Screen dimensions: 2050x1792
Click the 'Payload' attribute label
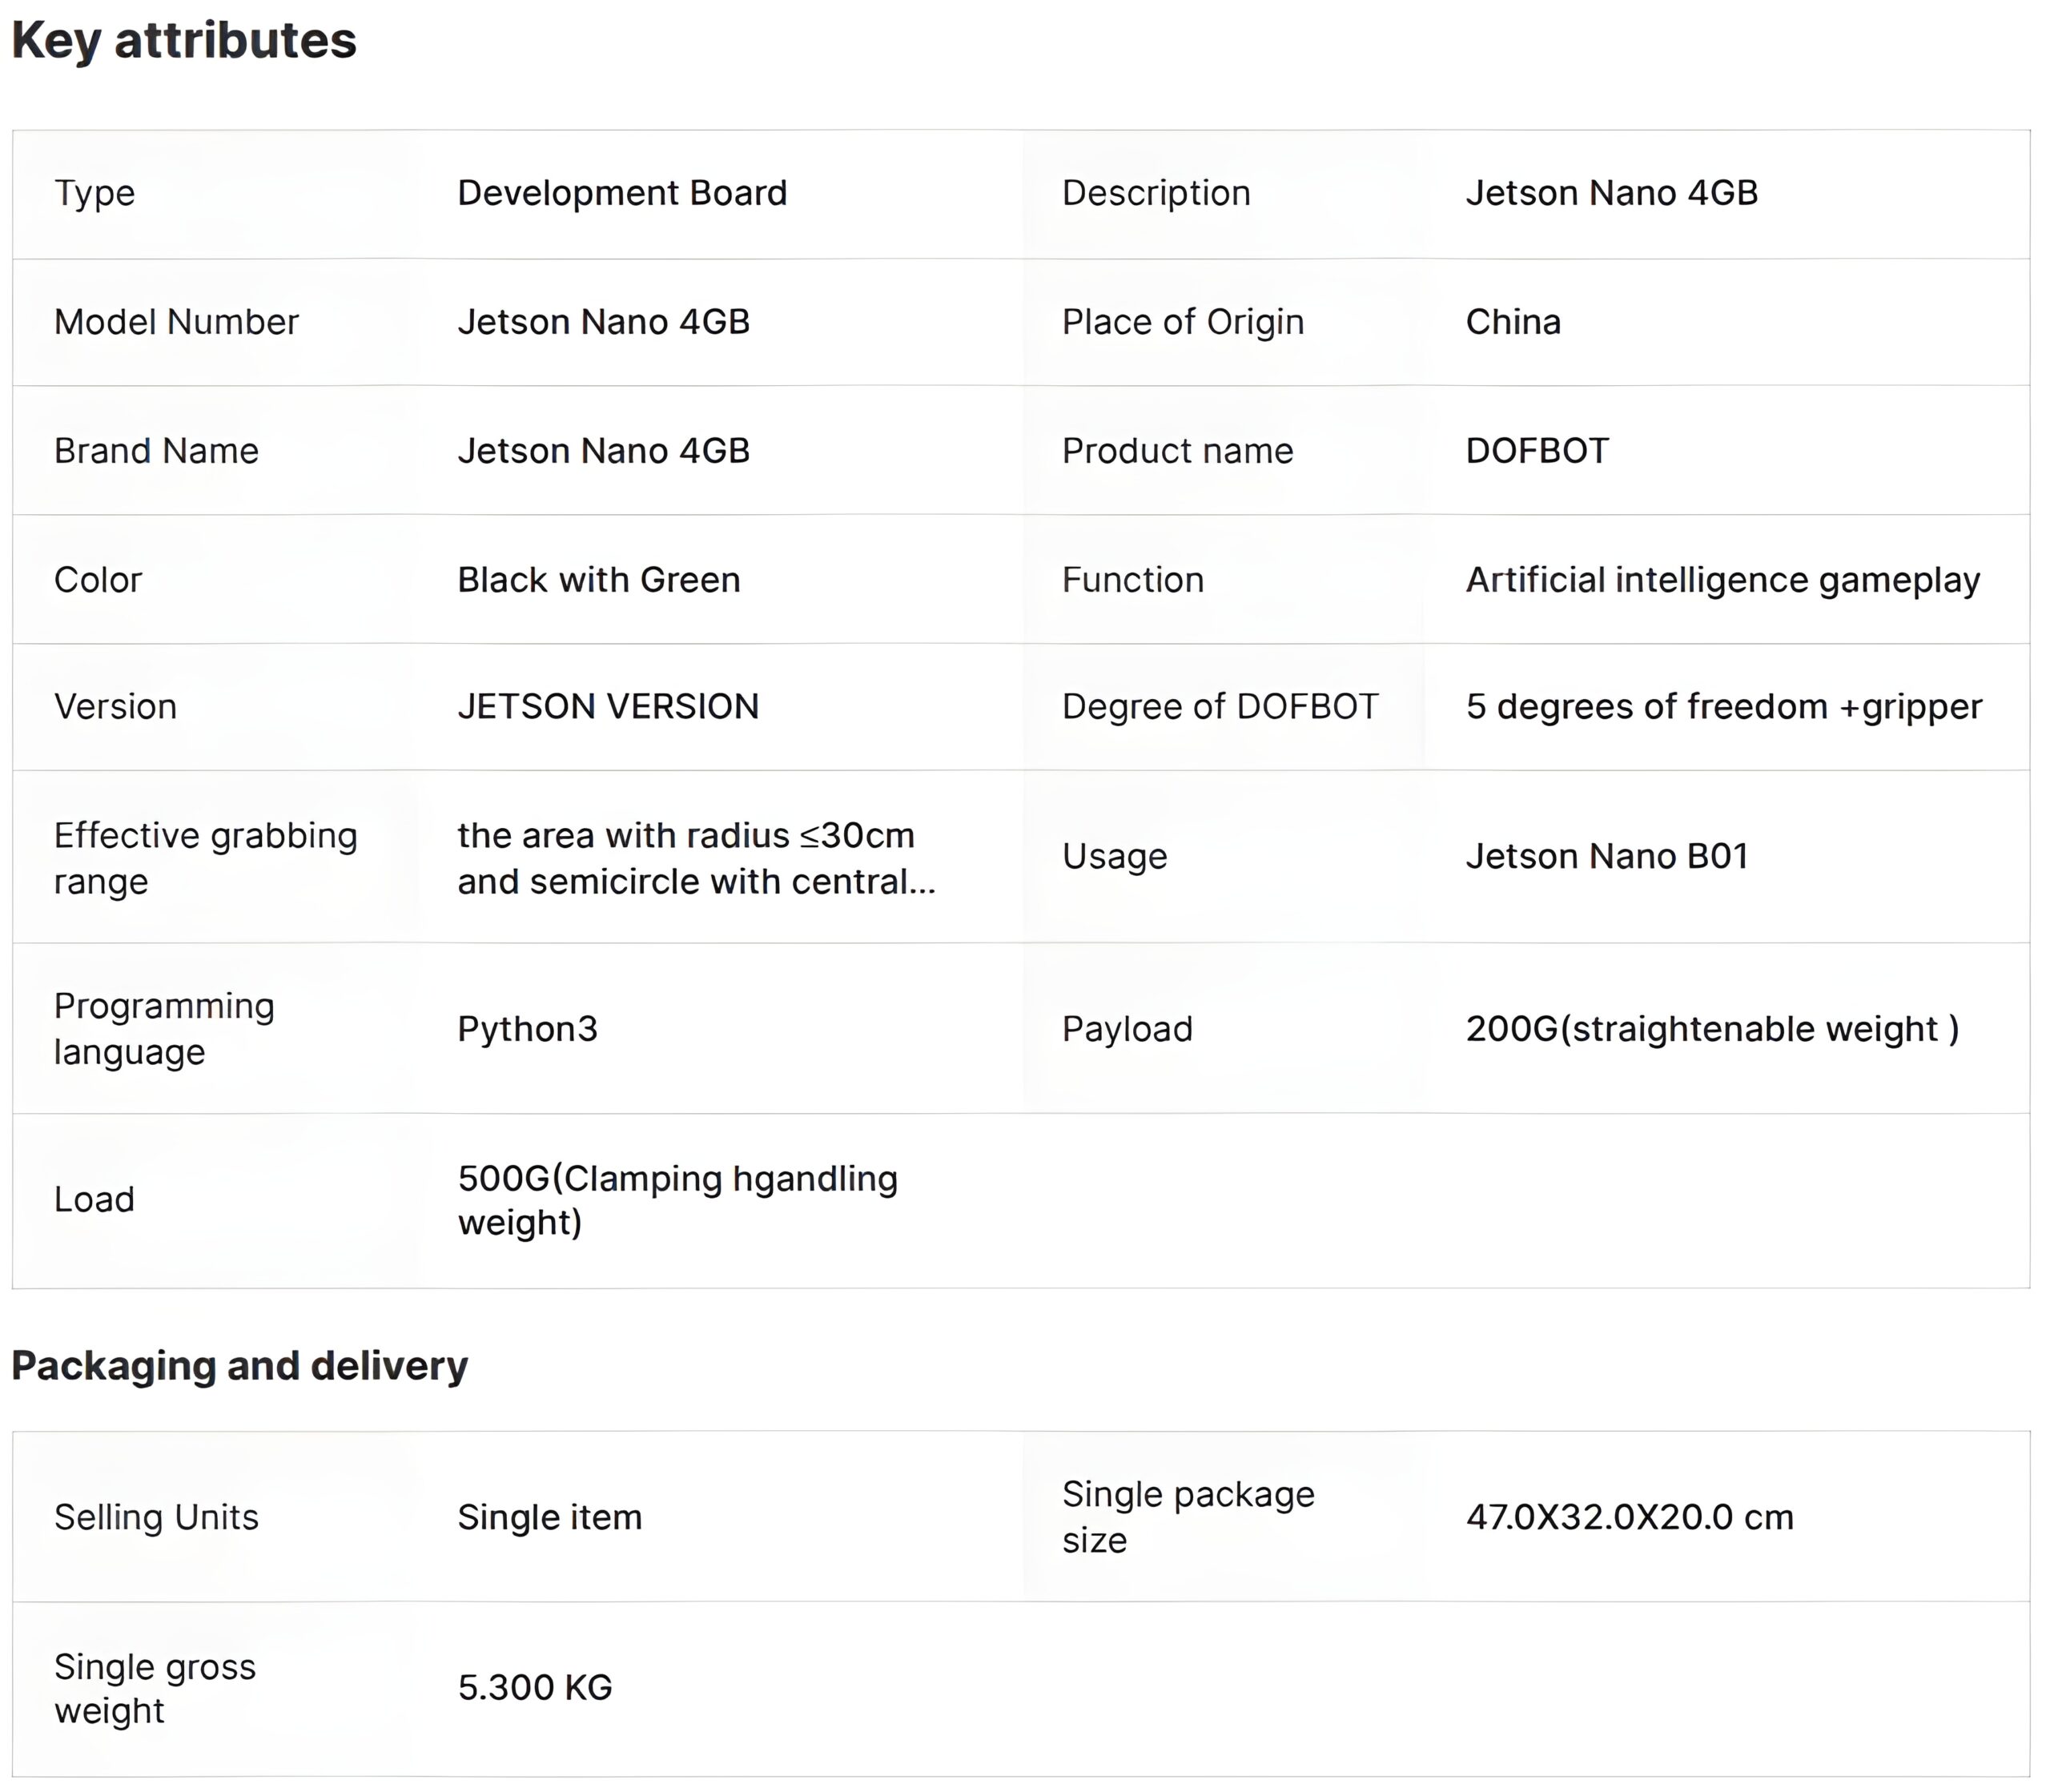1127,1030
